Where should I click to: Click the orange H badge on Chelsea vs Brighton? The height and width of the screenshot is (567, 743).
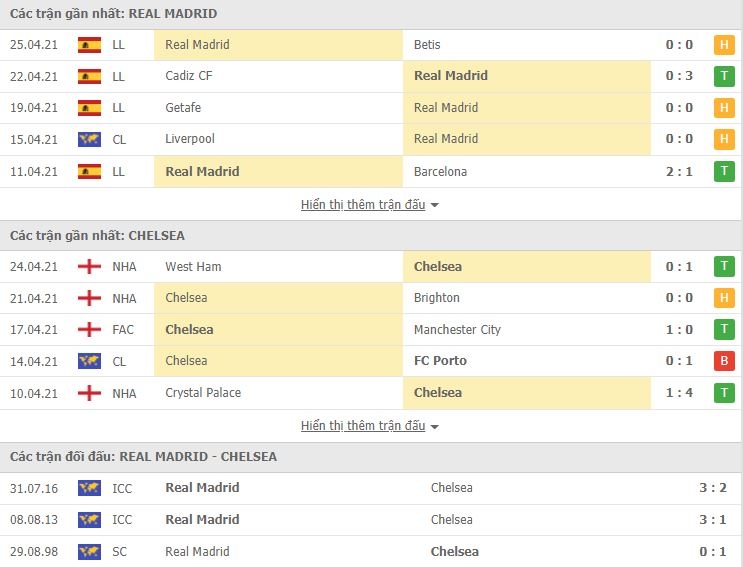pyautogui.click(x=724, y=298)
